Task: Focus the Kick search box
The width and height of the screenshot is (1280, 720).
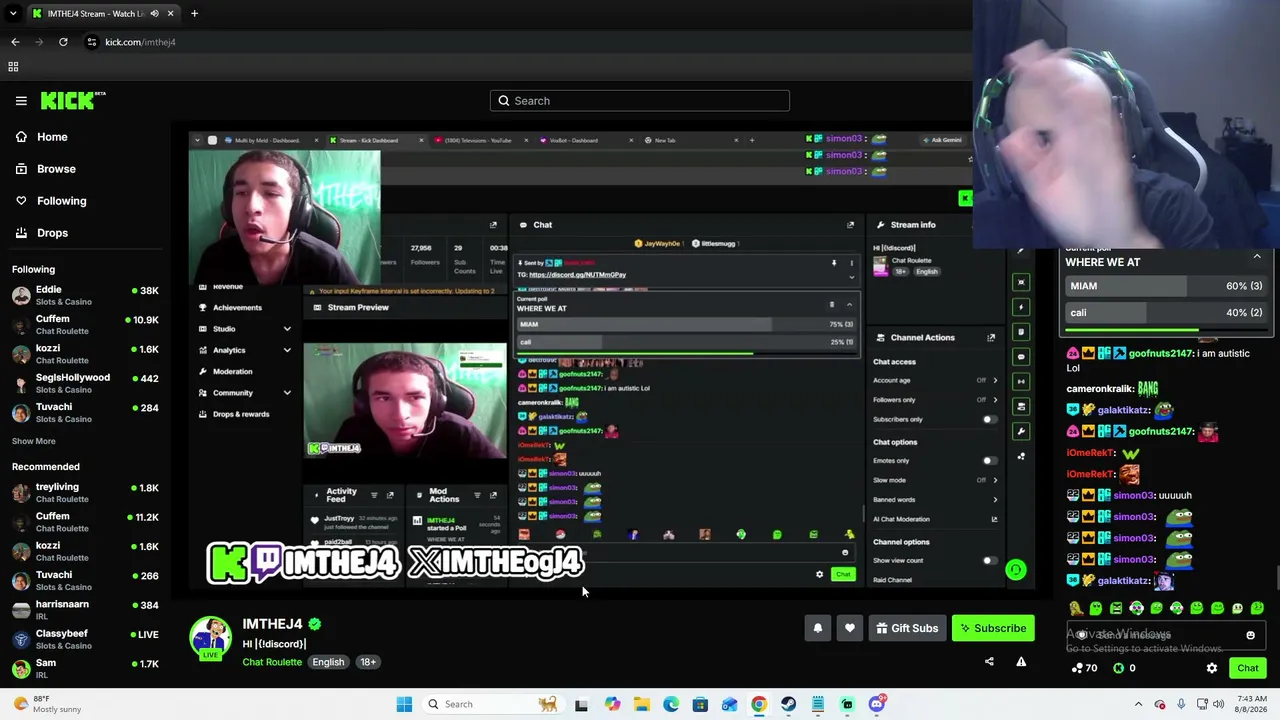Action: pyautogui.click(x=640, y=100)
